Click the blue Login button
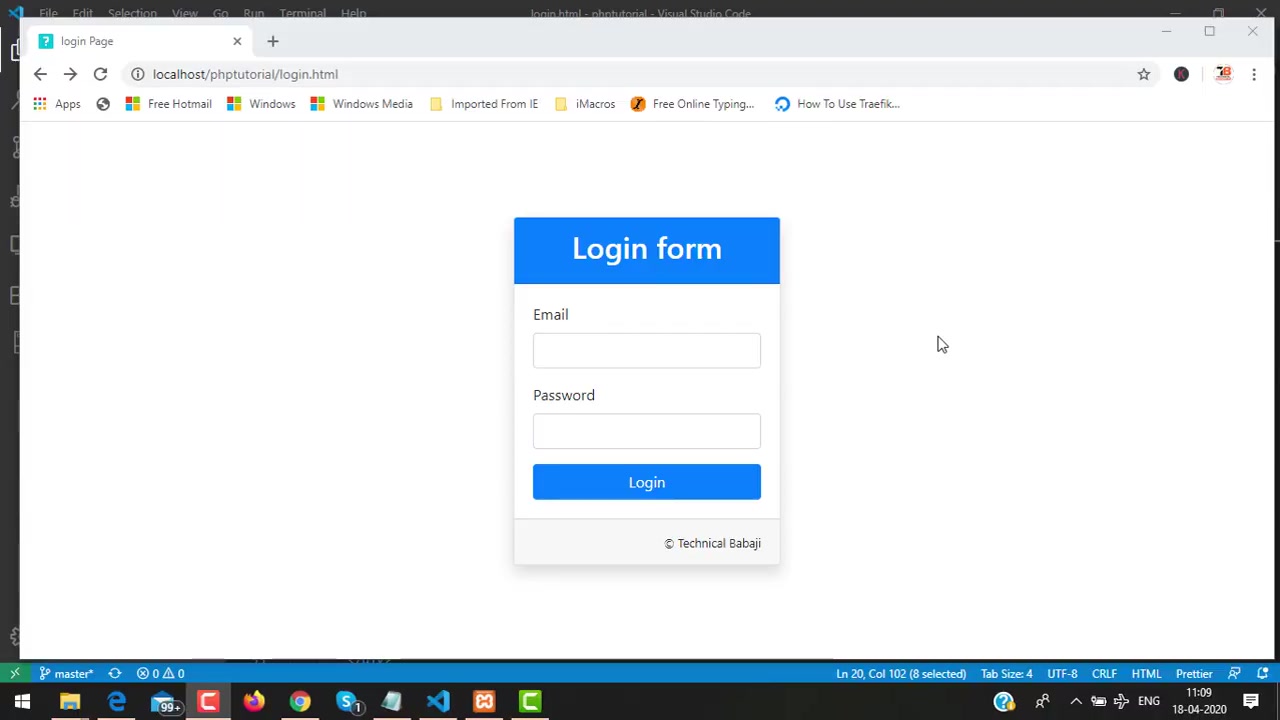 [646, 482]
